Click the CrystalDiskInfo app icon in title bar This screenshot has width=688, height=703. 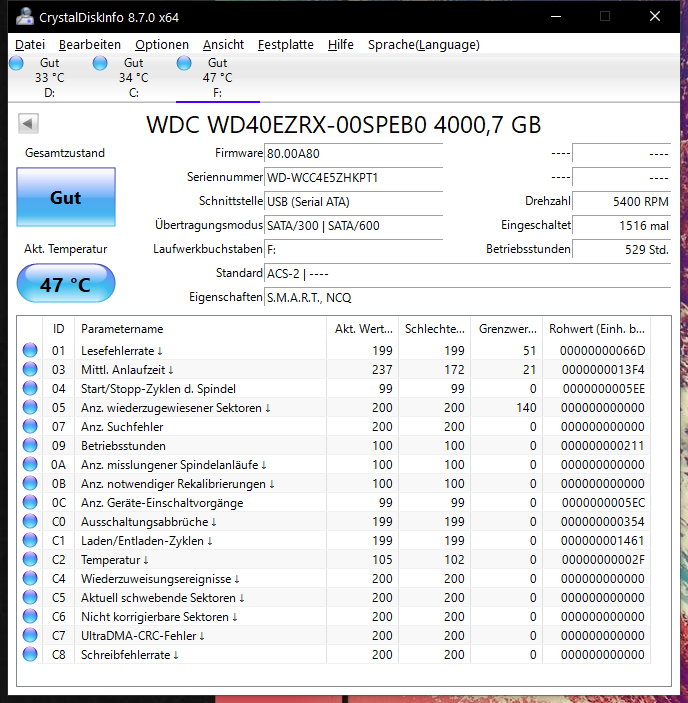click(25, 17)
